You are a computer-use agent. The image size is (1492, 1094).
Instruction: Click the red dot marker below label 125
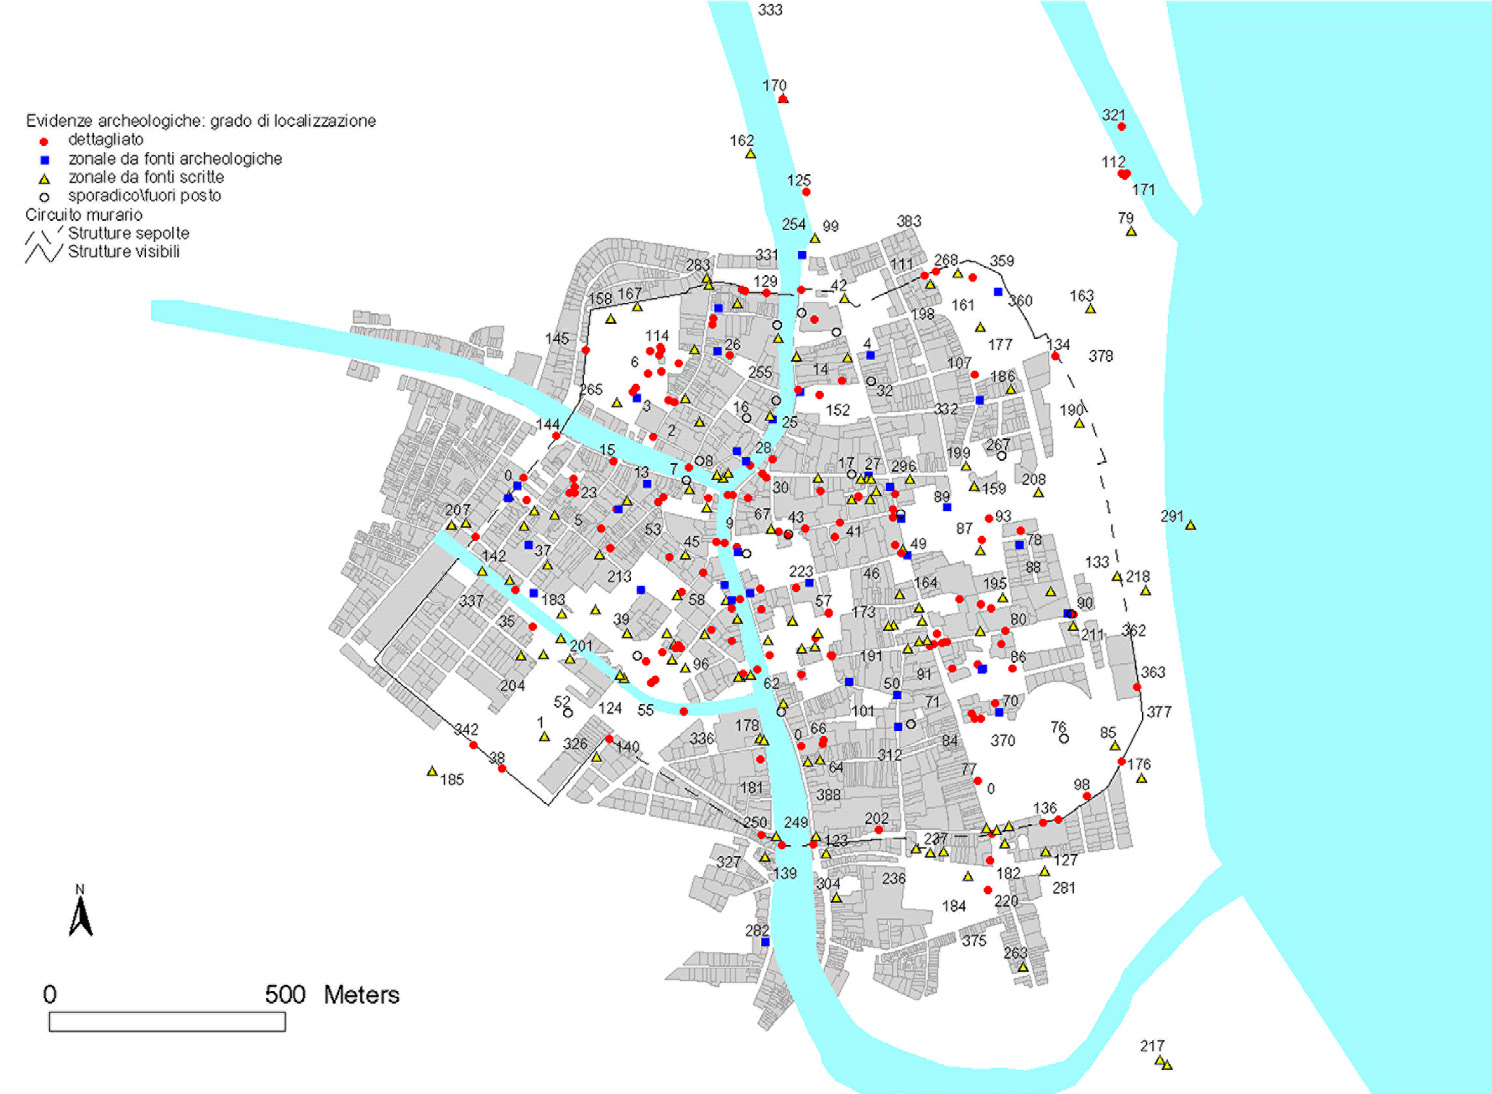(806, 192)
